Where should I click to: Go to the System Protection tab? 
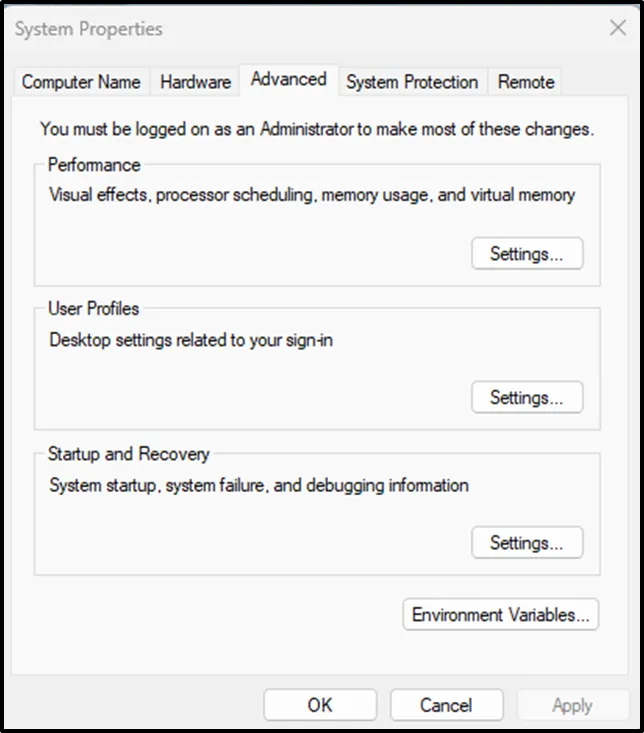[x=412, y=82]
